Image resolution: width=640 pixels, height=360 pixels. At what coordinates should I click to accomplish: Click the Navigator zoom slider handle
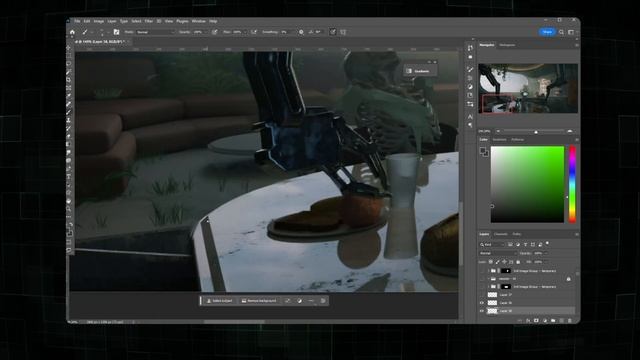pos(536,131)
